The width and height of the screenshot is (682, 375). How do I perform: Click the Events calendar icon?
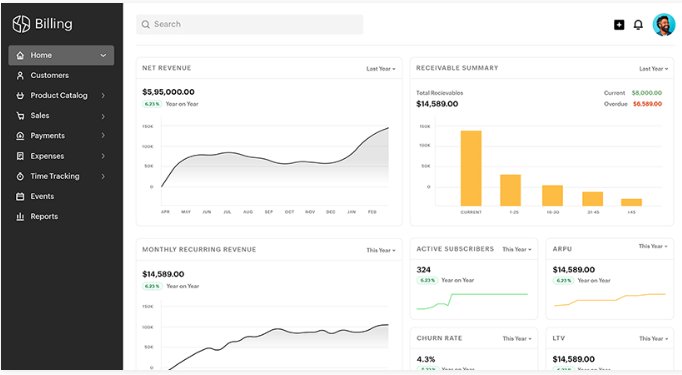(x=20, y=197)
